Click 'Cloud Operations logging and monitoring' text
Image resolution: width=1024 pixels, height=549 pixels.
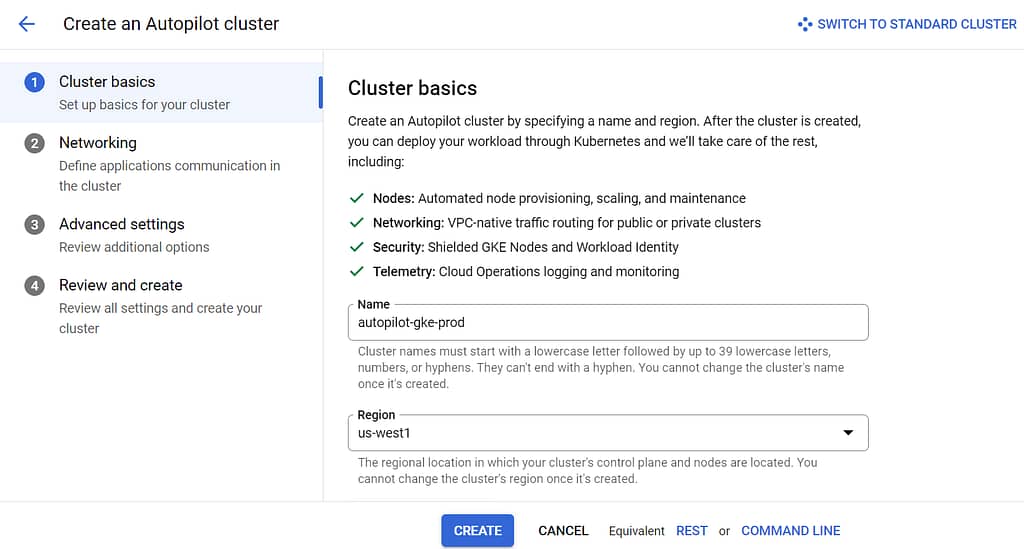tap(559, 272)
